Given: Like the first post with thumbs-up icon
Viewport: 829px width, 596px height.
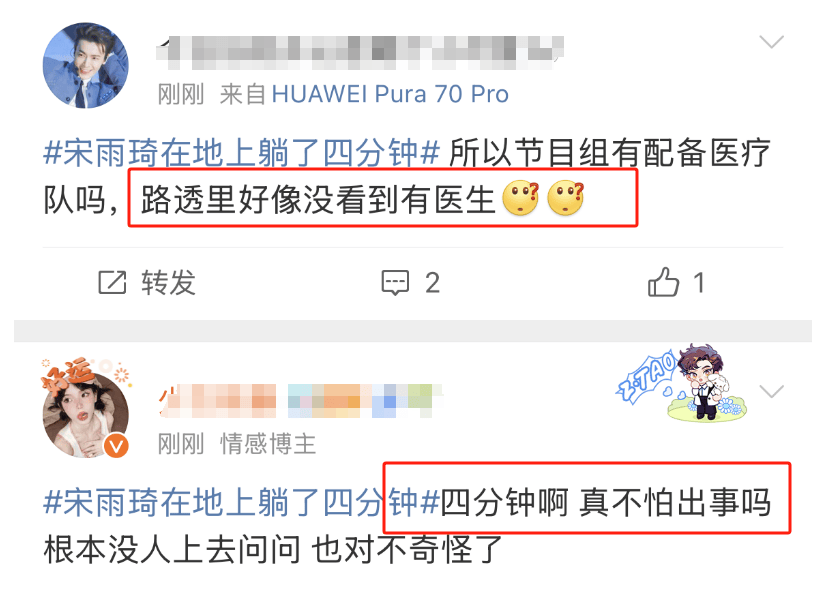Looking at the screenshot, I should 664,281.
